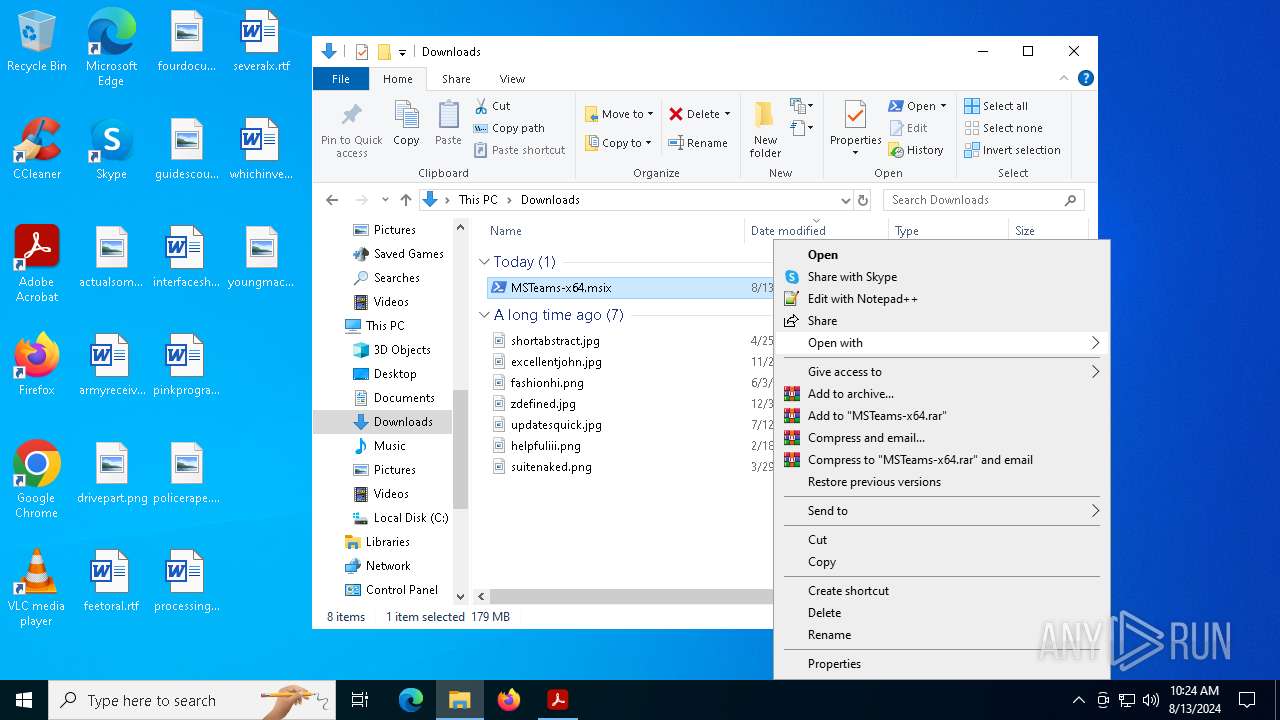Click Select all in ribbon
The width and height of the screenshot is (1280, 720).
(996, 106)
